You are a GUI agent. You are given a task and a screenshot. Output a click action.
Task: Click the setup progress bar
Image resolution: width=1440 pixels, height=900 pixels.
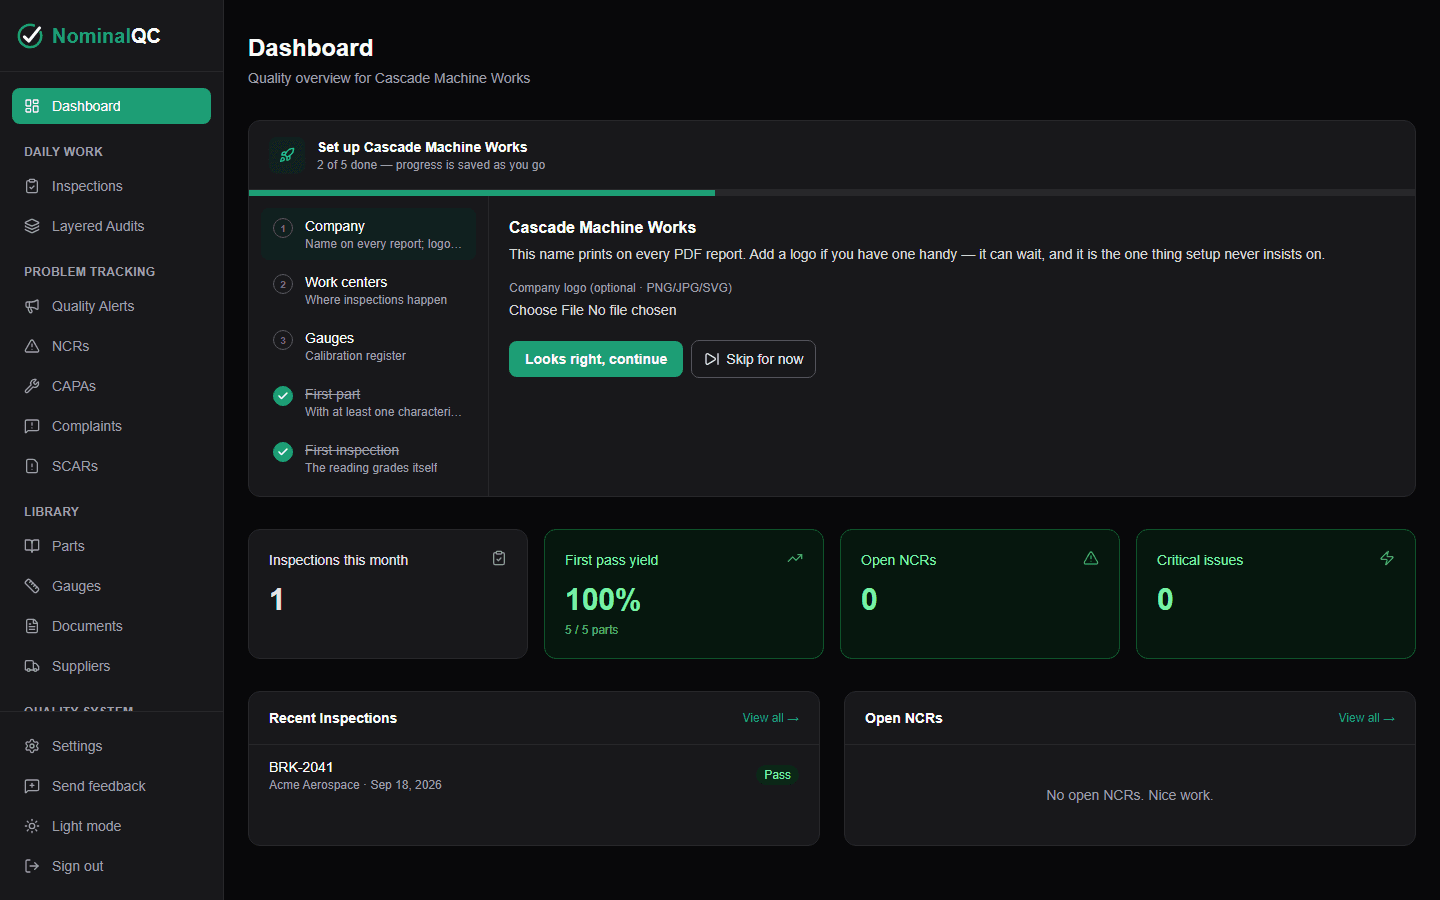pos(832,192)
